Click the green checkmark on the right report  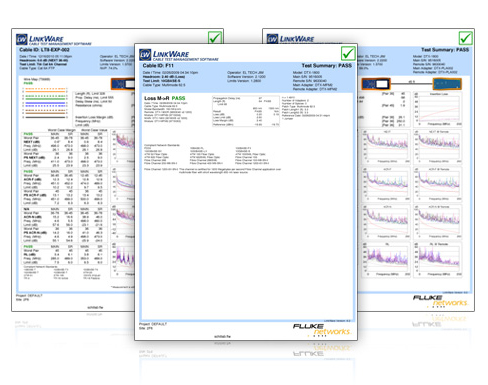coord(465,38)
